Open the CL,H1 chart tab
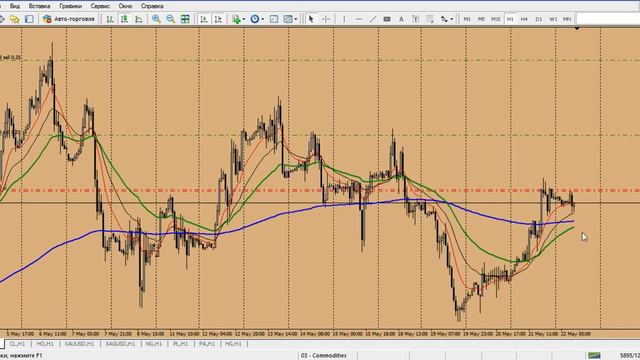Screen dimensions: 640x360 click(x=18, y=344)
